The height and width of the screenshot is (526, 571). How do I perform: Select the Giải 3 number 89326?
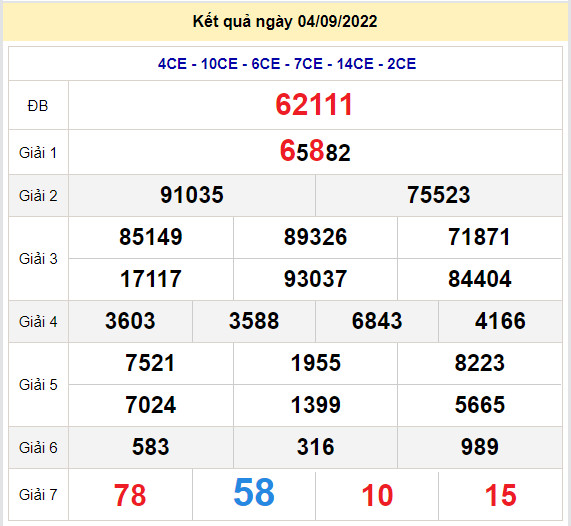click(x=315, y=237)
